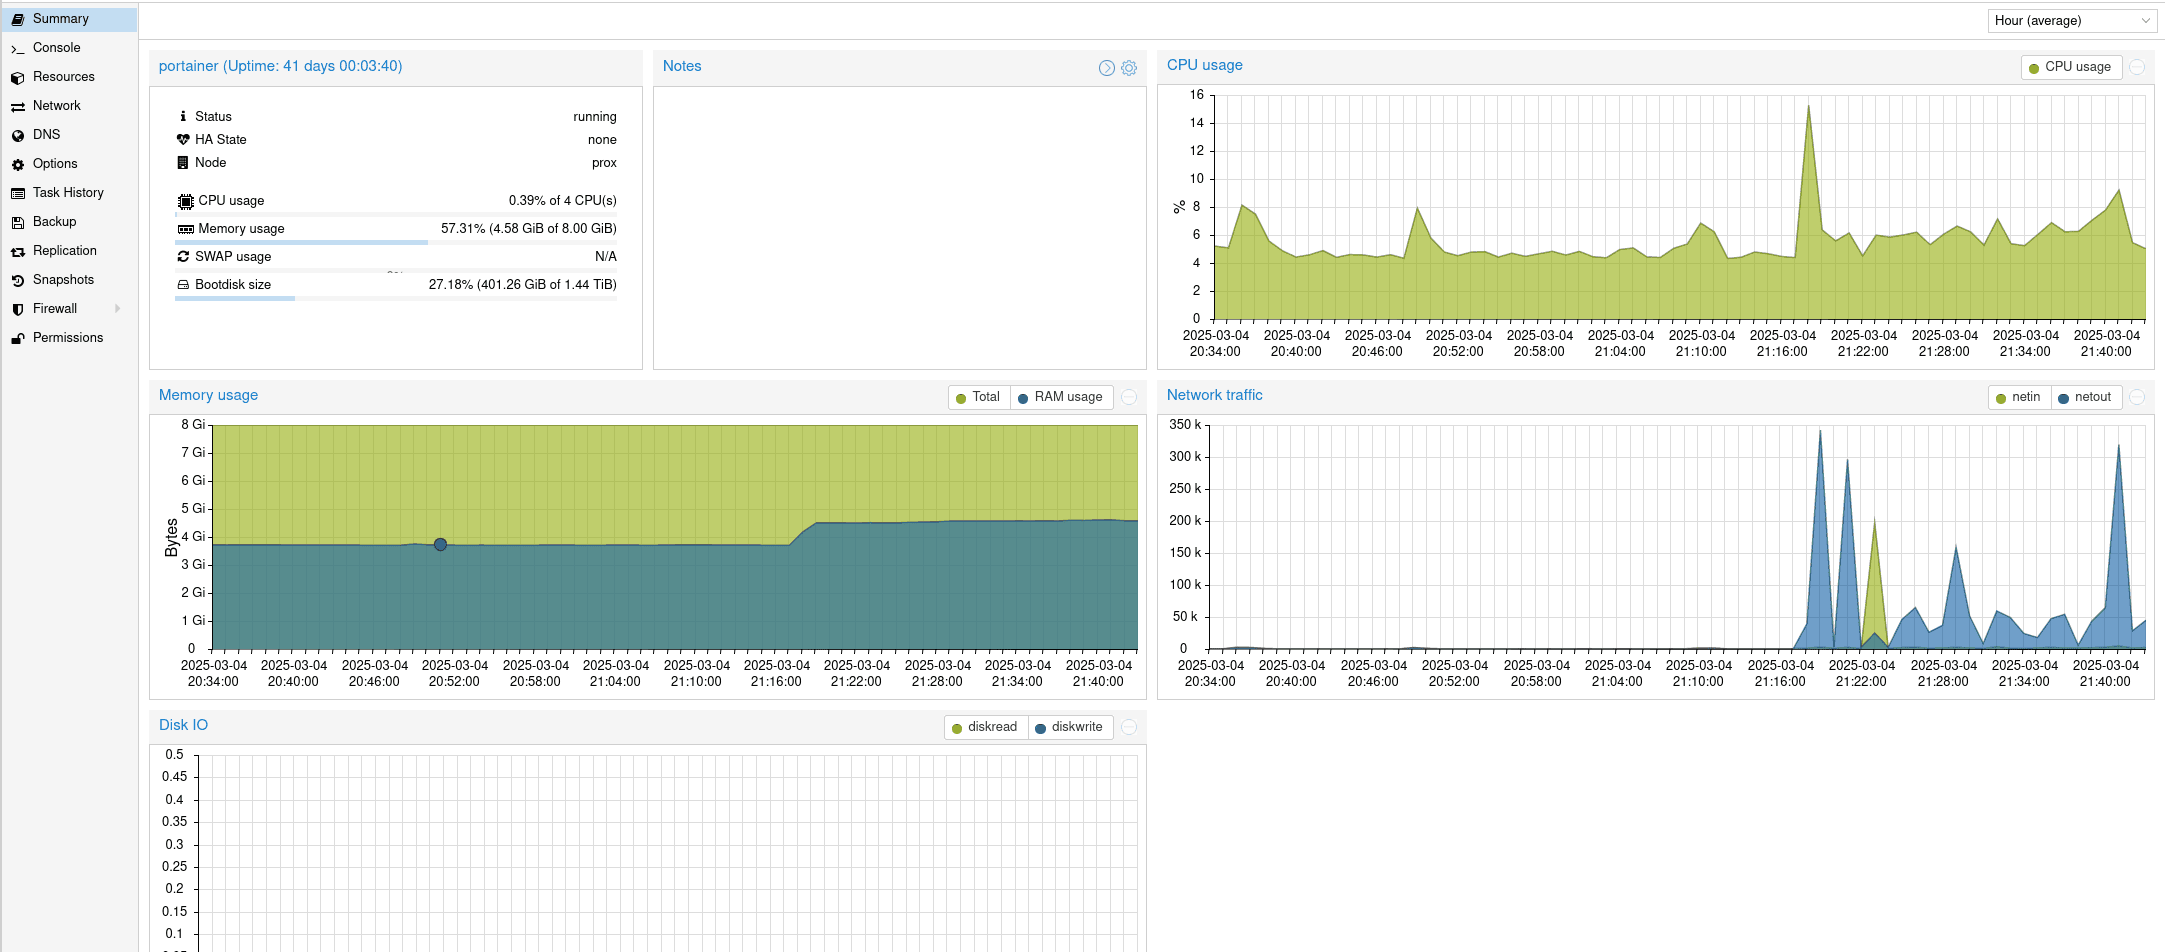Toggle the netout series in Network traffic
This screenshot has width=2165, height=952.
(x=2086, y=396)
